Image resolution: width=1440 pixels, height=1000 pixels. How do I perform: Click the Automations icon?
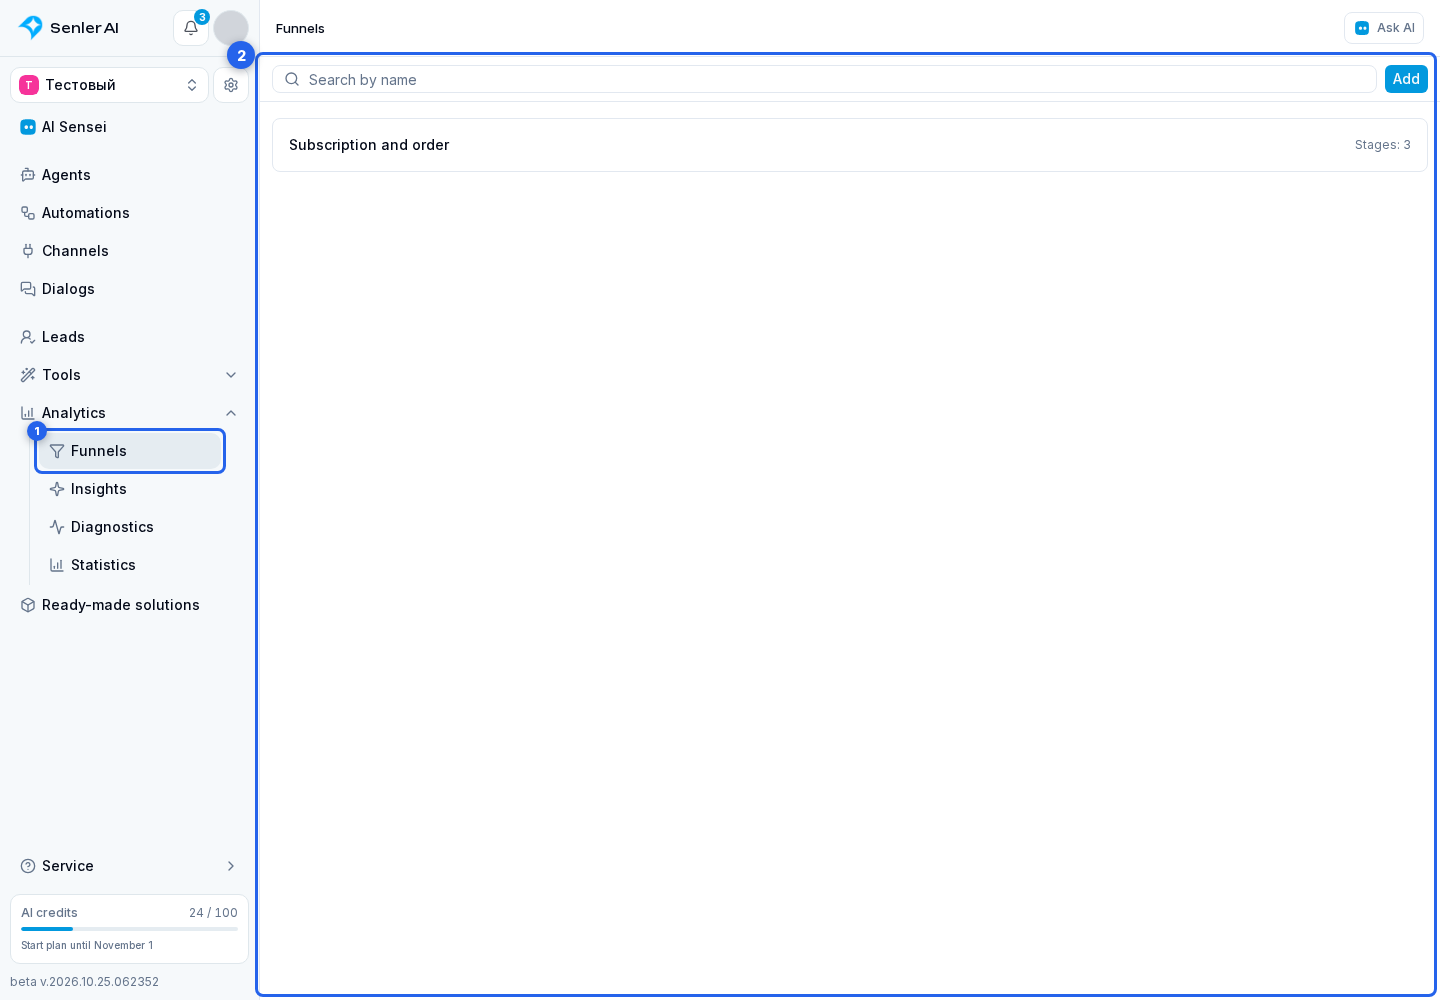[x=28, y=213]
